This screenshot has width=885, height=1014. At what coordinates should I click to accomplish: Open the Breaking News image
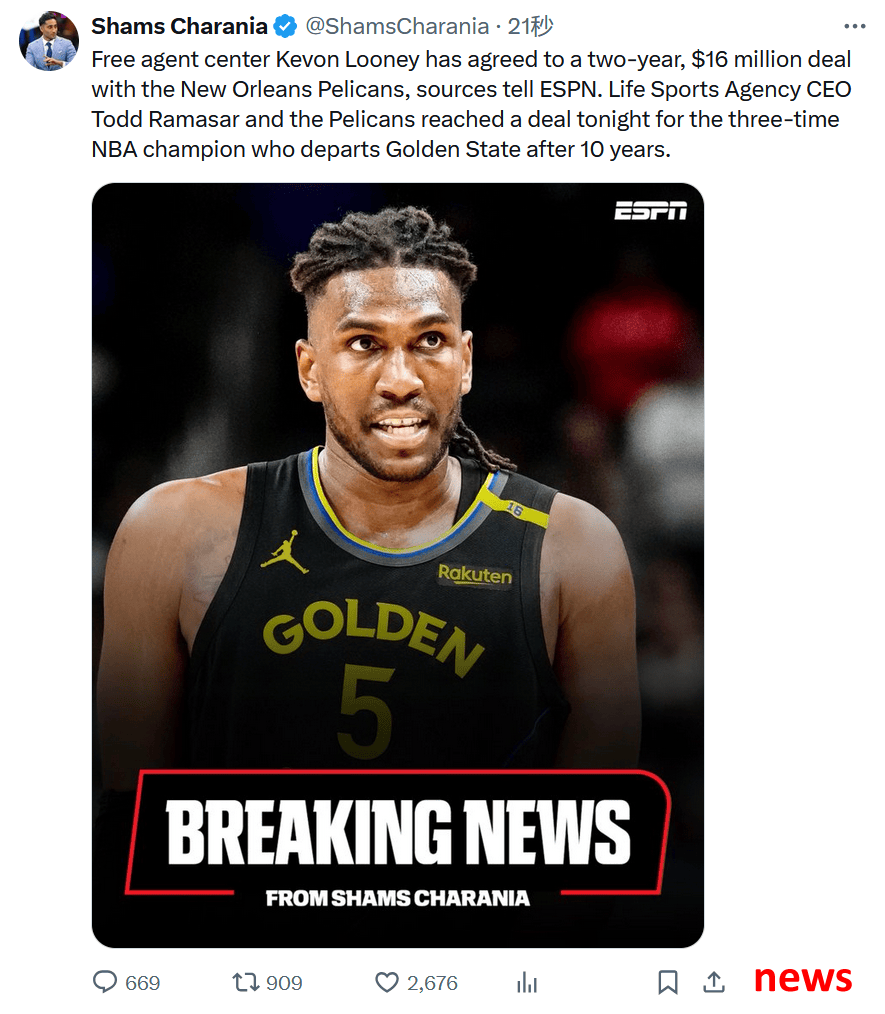(398, 565)
